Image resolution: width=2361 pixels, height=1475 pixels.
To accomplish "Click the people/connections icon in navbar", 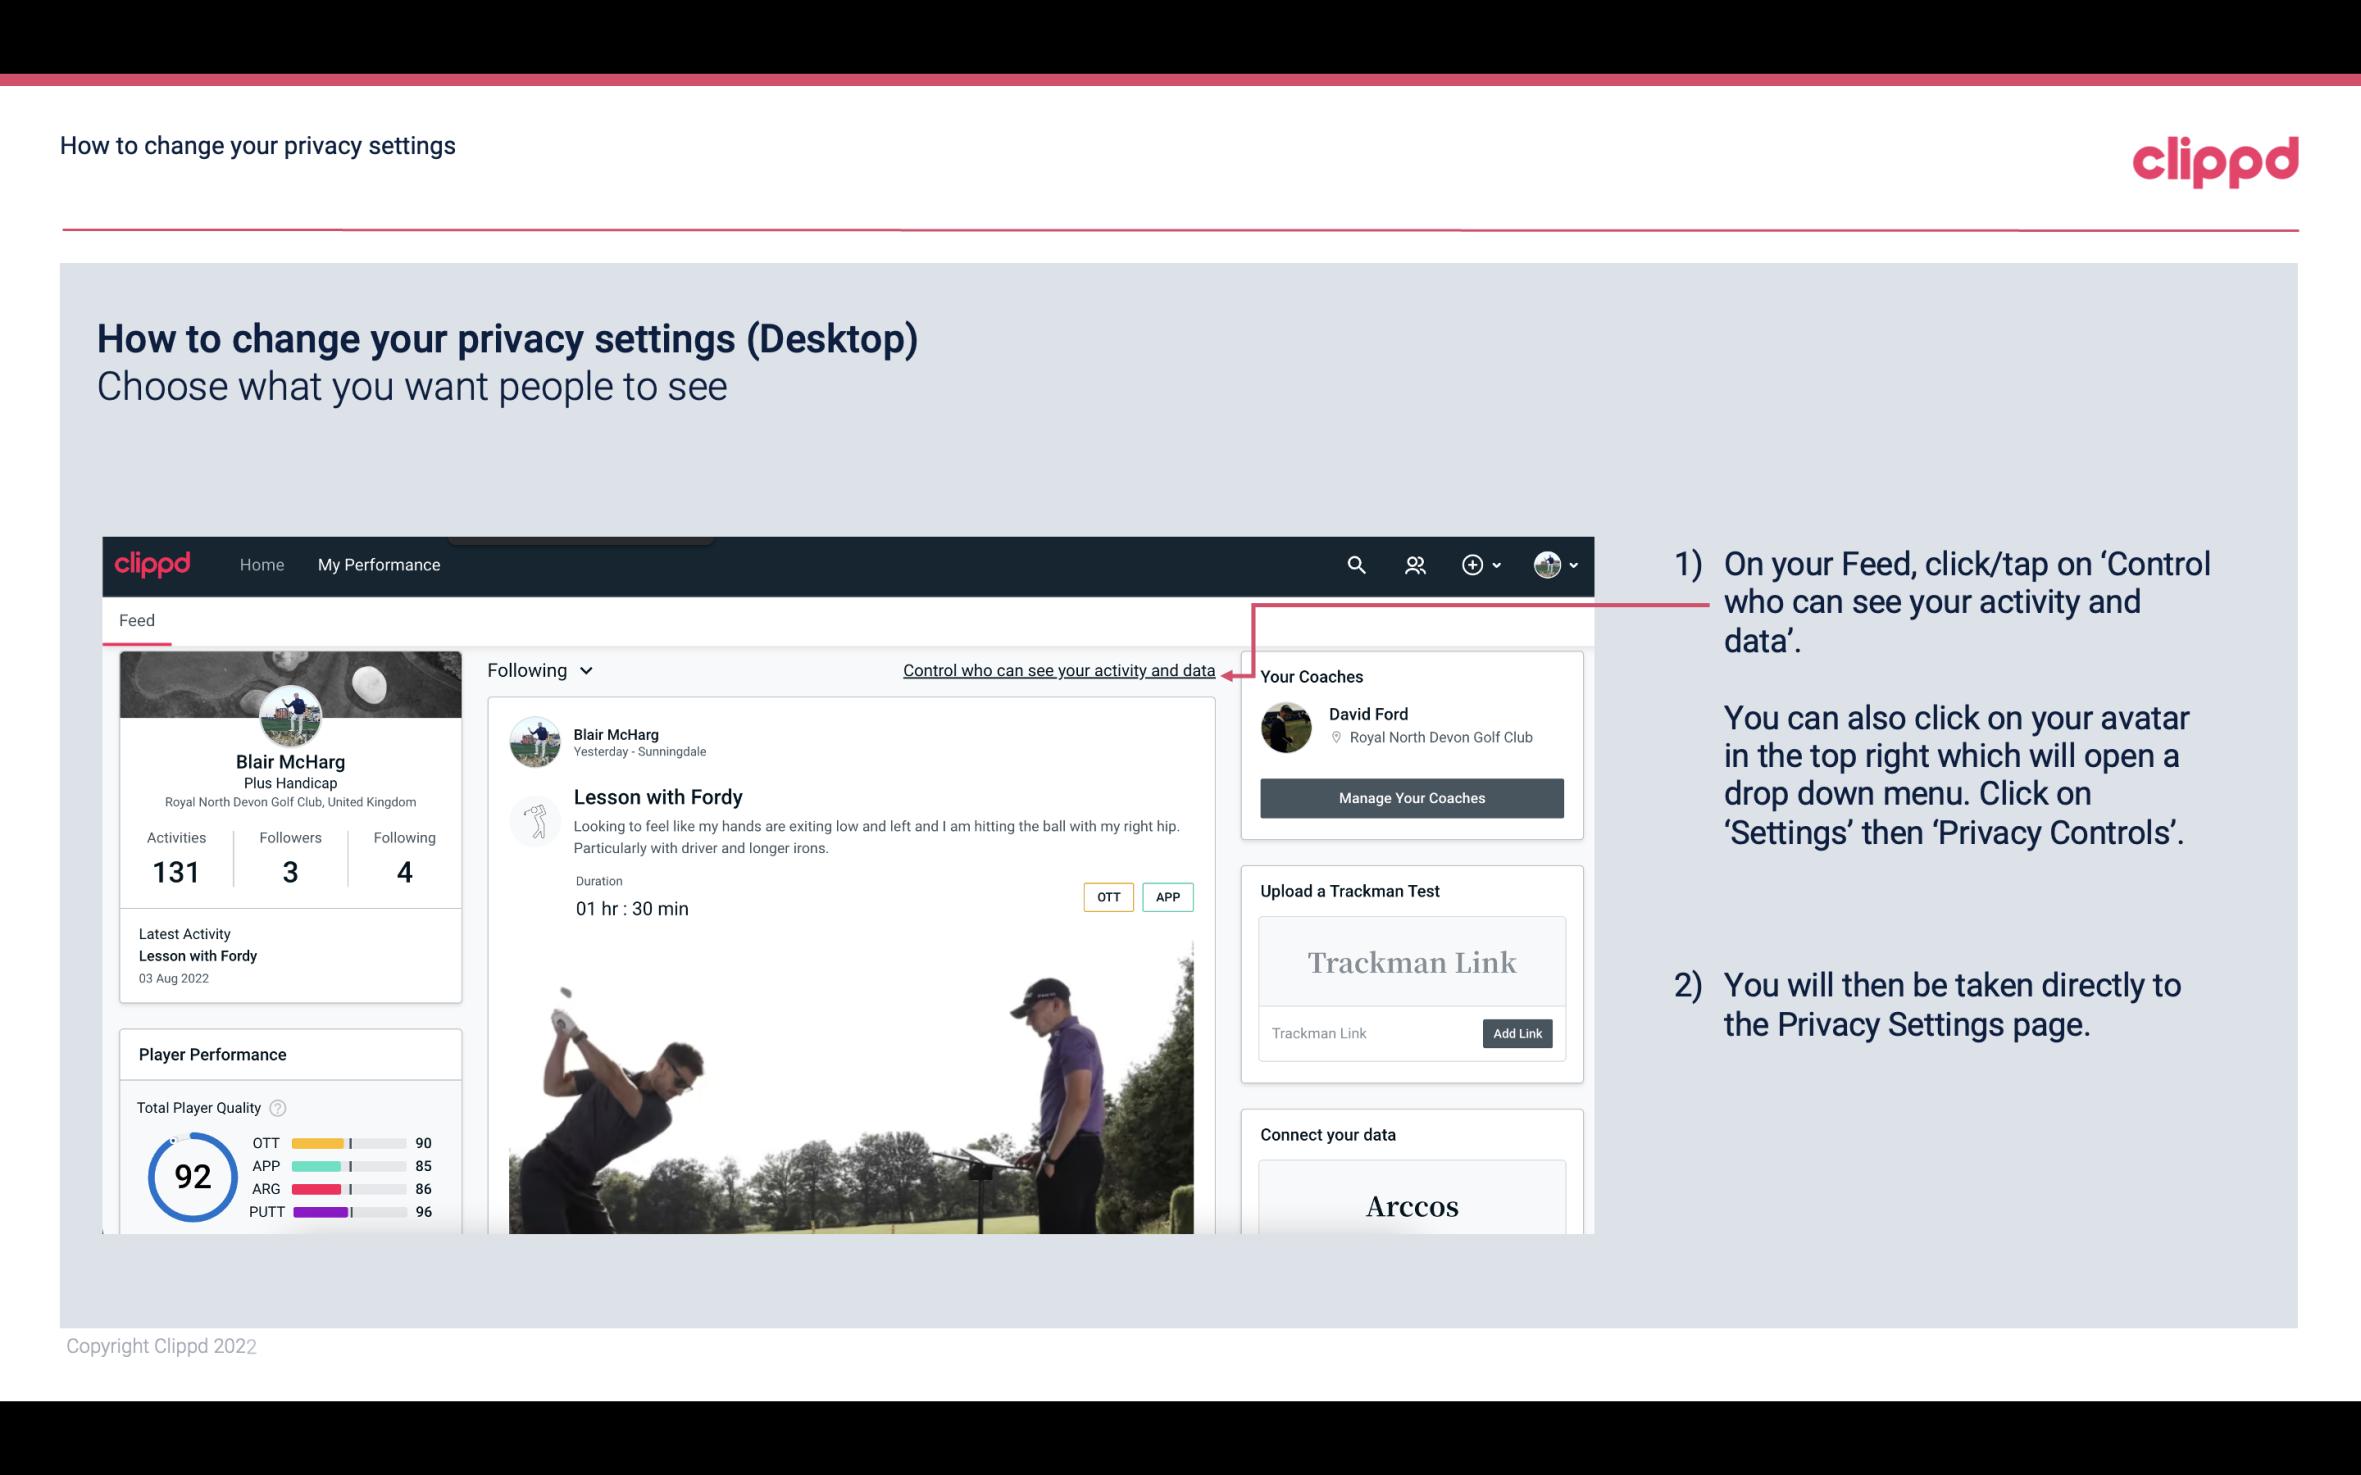I will [x=1415, y=564].
